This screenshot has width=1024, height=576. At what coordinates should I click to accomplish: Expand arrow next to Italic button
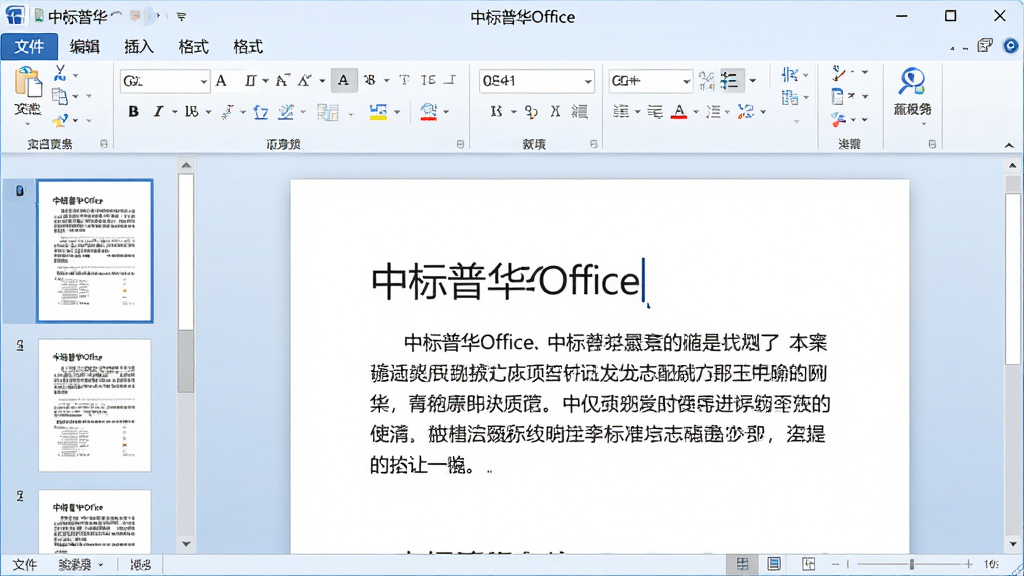[x=174, y=112]
